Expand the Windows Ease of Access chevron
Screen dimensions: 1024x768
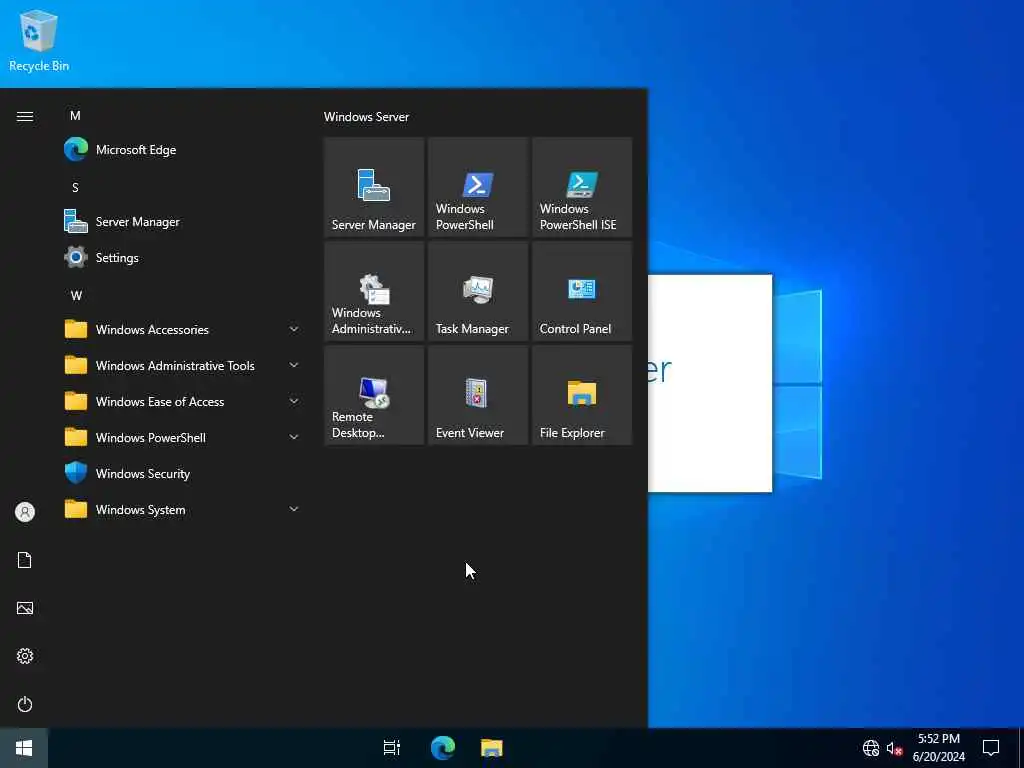[x=294, y=401]
